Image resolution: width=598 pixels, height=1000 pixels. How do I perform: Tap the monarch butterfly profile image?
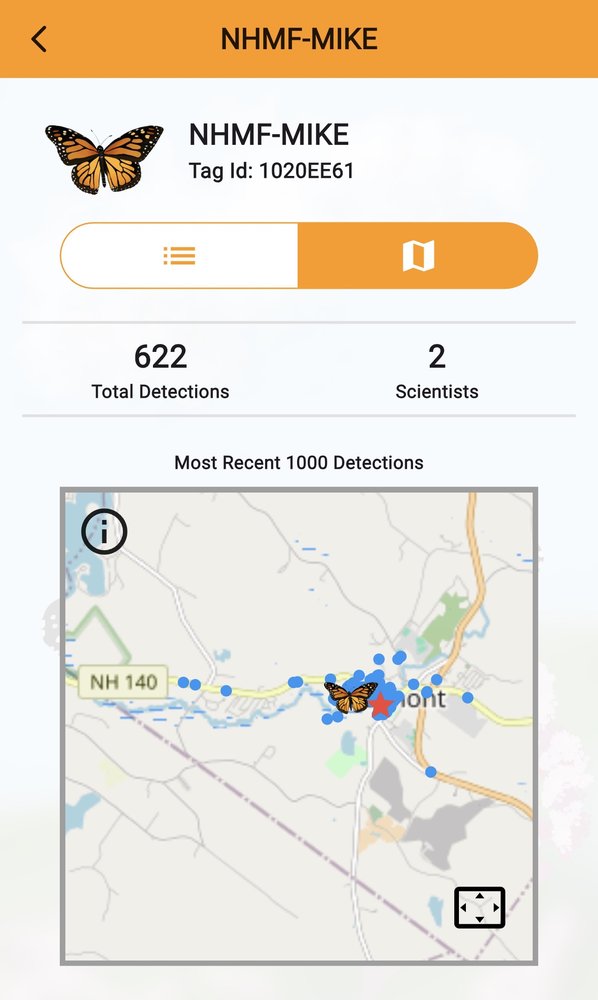click(104, 159)
